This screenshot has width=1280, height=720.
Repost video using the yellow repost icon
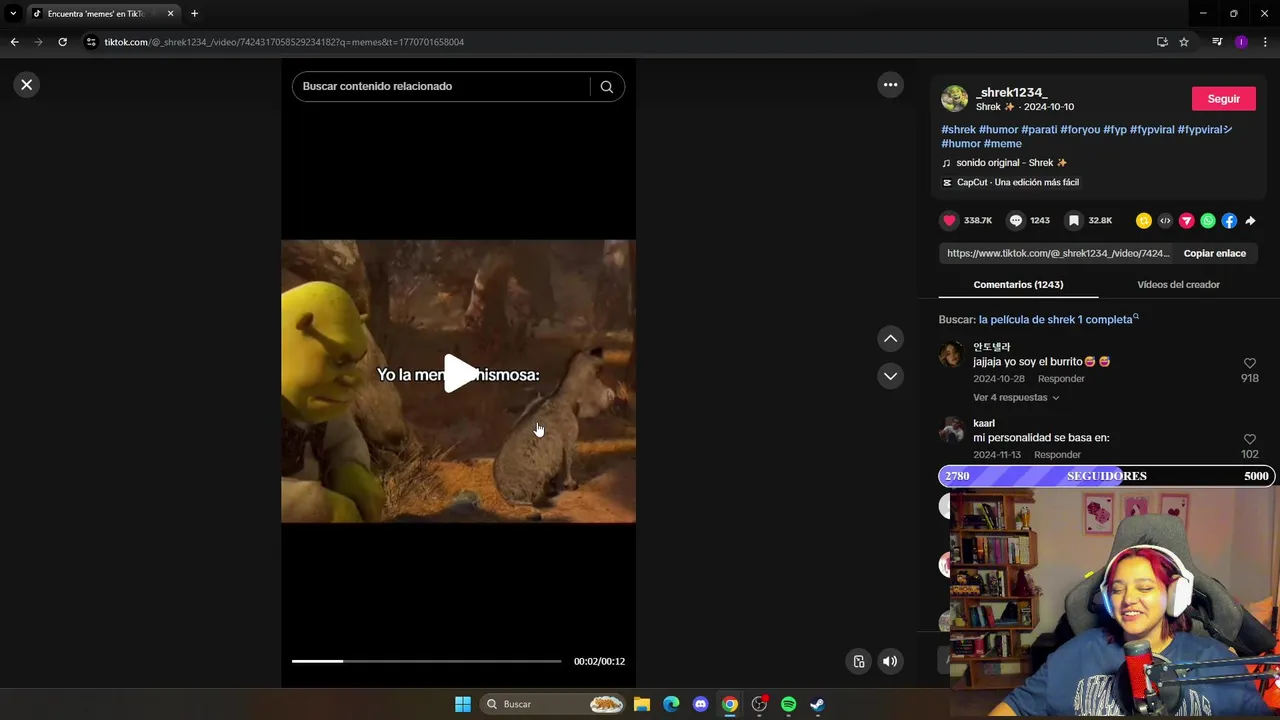click(1144, 221)
